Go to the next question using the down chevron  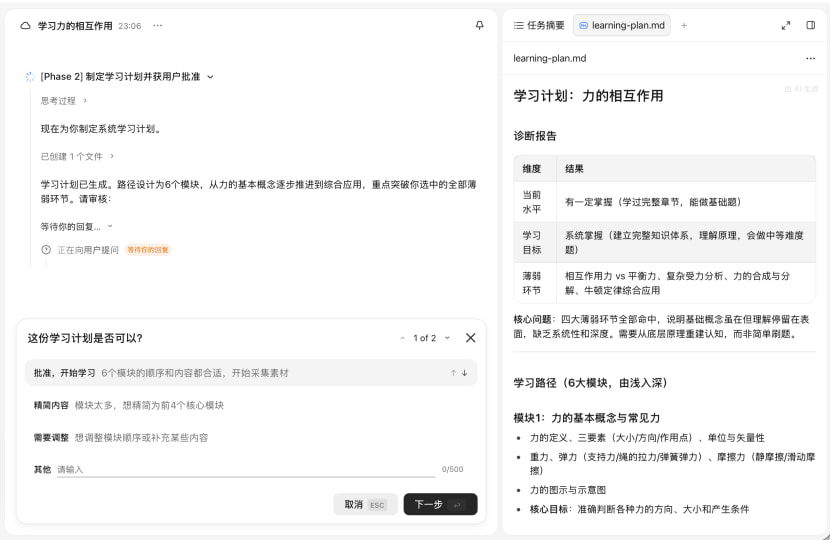click(x=447, y=338)
